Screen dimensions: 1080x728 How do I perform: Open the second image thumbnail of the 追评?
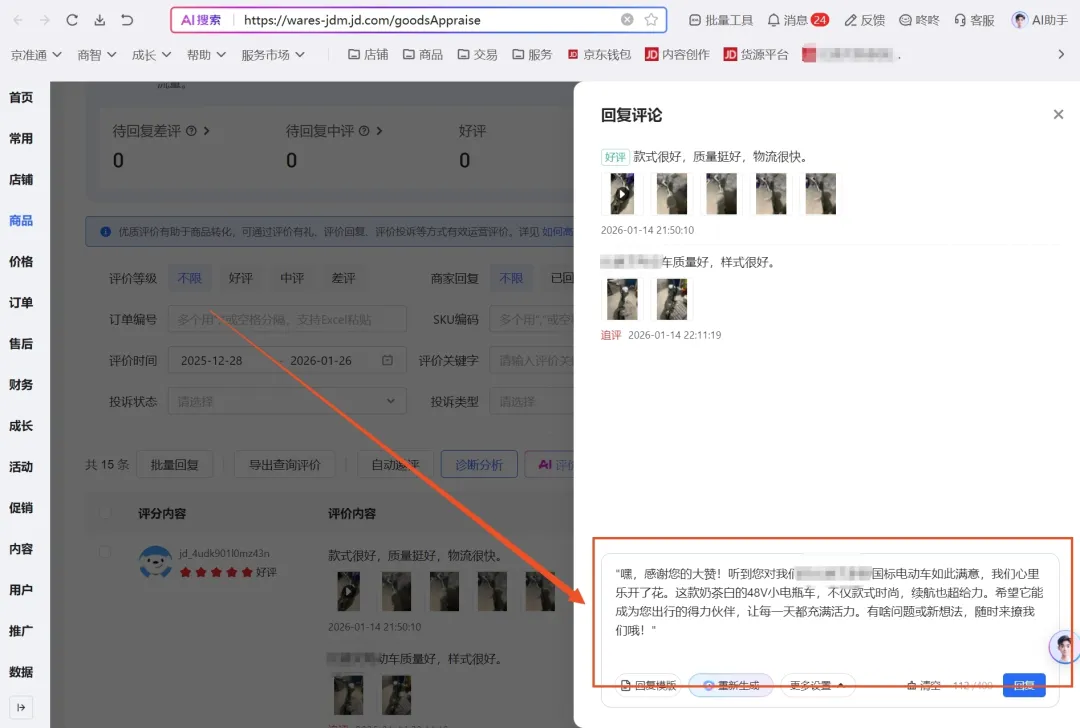672,299
